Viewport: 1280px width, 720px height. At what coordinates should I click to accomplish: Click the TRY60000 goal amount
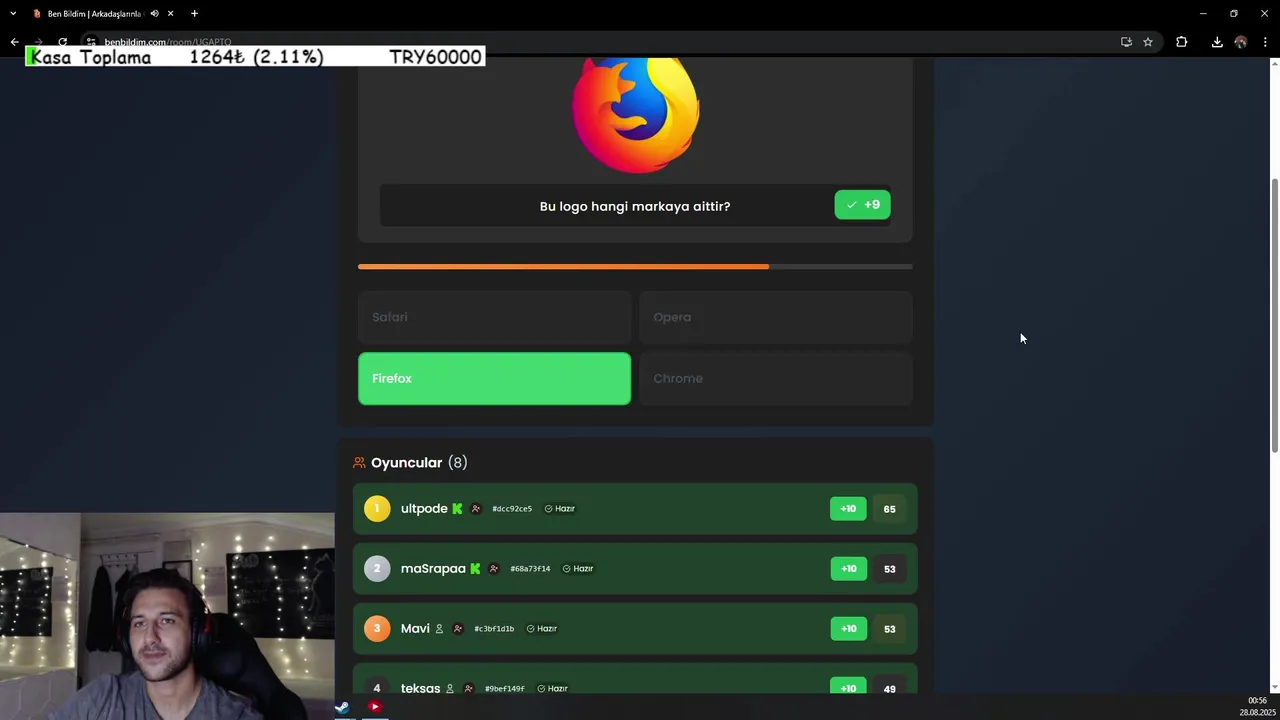pyautogui.click(x=435, y=57)
